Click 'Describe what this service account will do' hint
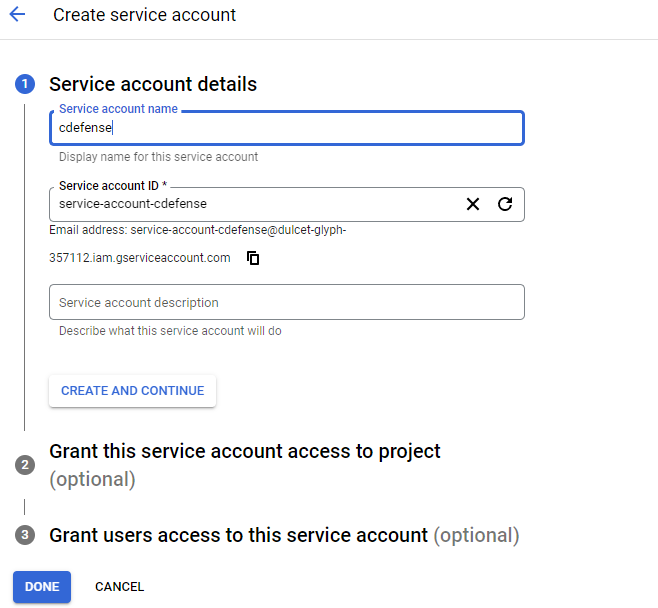This screenshot has width=658, height=608. click(170, 331)
